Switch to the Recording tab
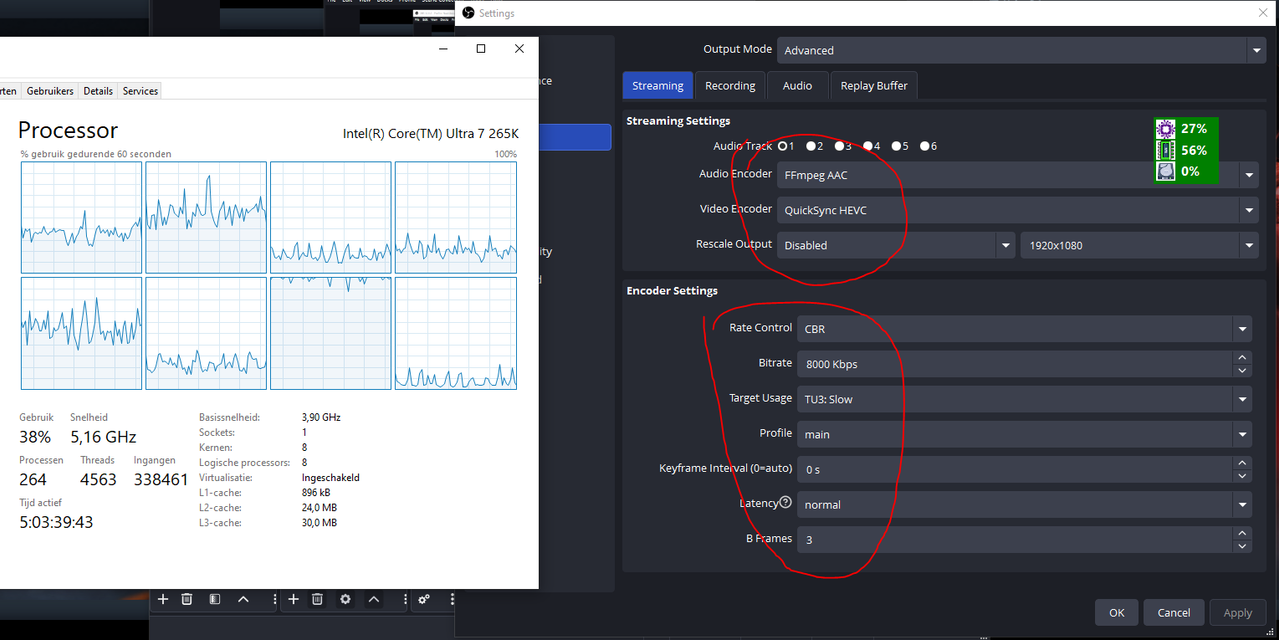The width and height of the screenshot is (1279, 640). coord(730,86)
